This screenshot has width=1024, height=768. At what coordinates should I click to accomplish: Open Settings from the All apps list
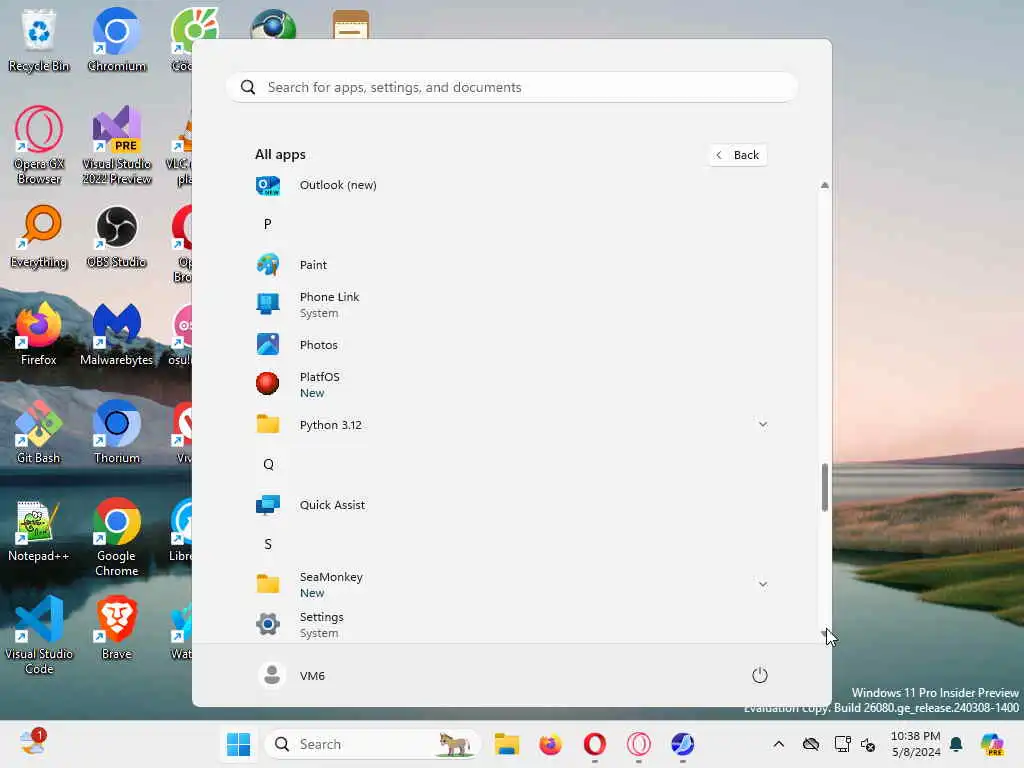tap(511, 624)
